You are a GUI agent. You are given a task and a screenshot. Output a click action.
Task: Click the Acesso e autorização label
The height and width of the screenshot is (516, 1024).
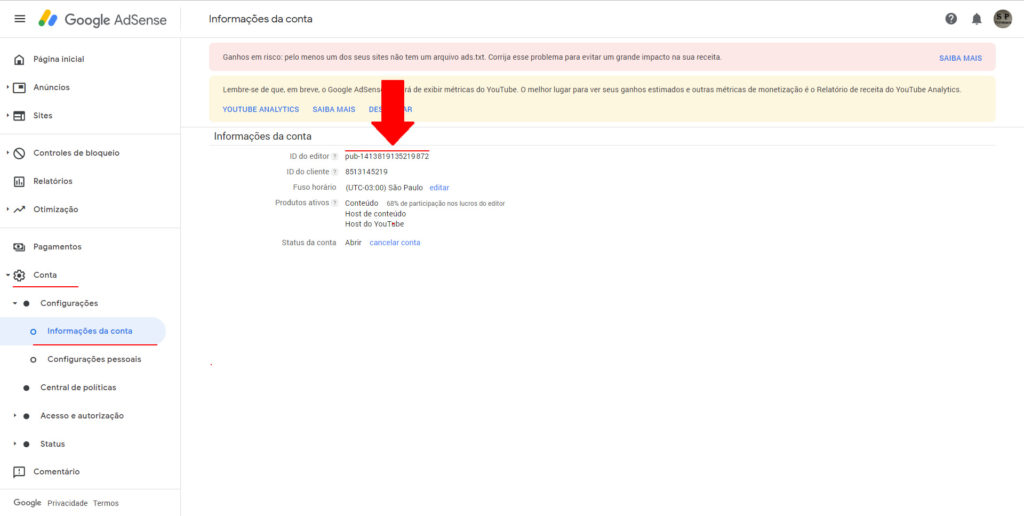click(x=82, y=416)
